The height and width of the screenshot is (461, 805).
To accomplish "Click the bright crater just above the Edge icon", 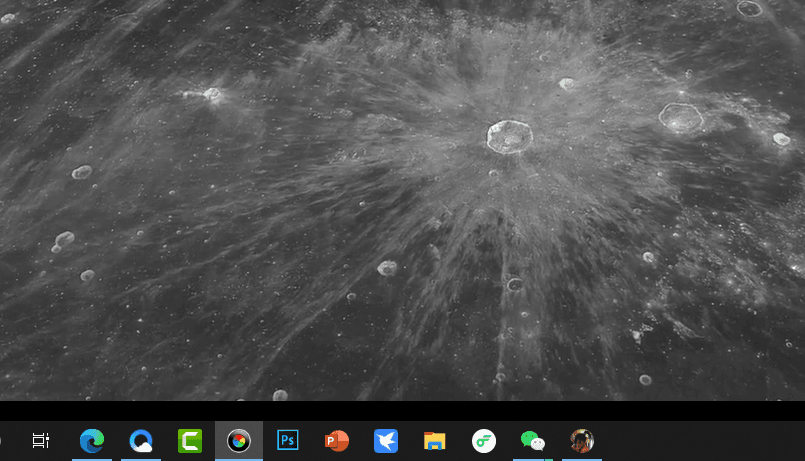I will tap(87, 276).
